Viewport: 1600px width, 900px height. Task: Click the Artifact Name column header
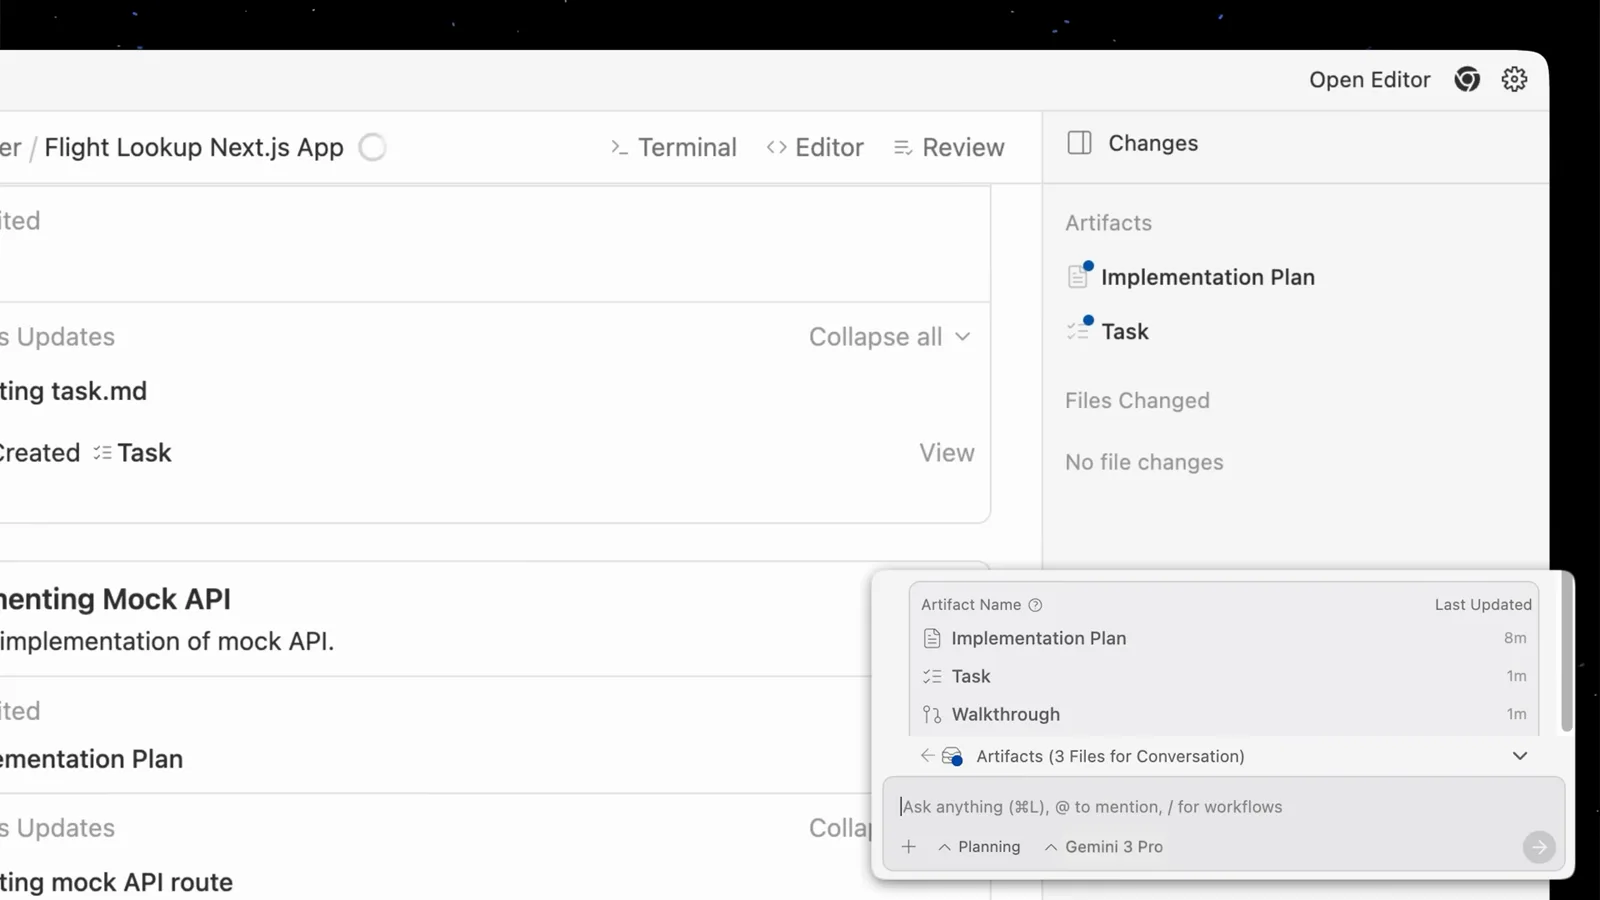coord(970,605)
